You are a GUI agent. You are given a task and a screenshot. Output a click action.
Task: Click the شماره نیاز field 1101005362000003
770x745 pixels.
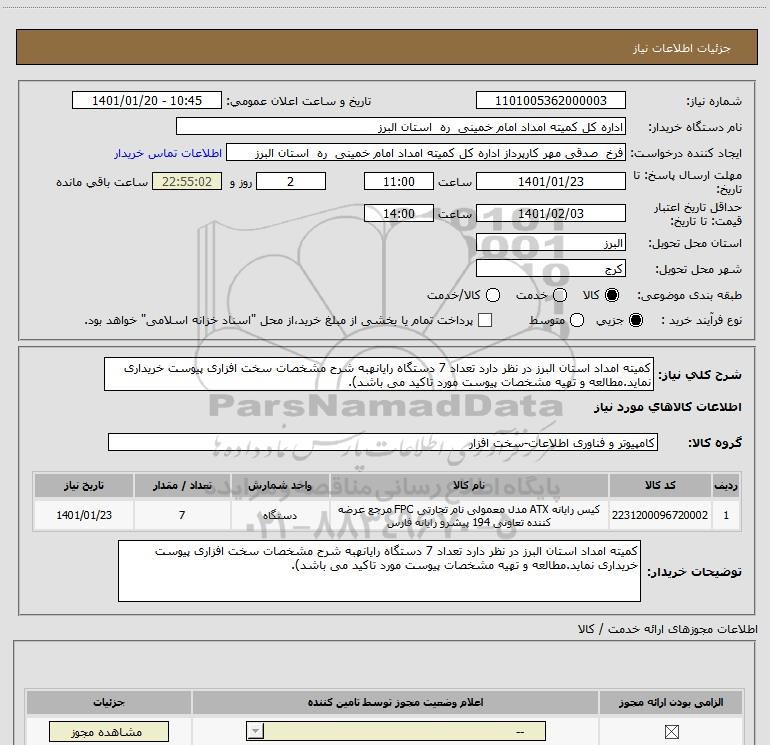point(550,101)
